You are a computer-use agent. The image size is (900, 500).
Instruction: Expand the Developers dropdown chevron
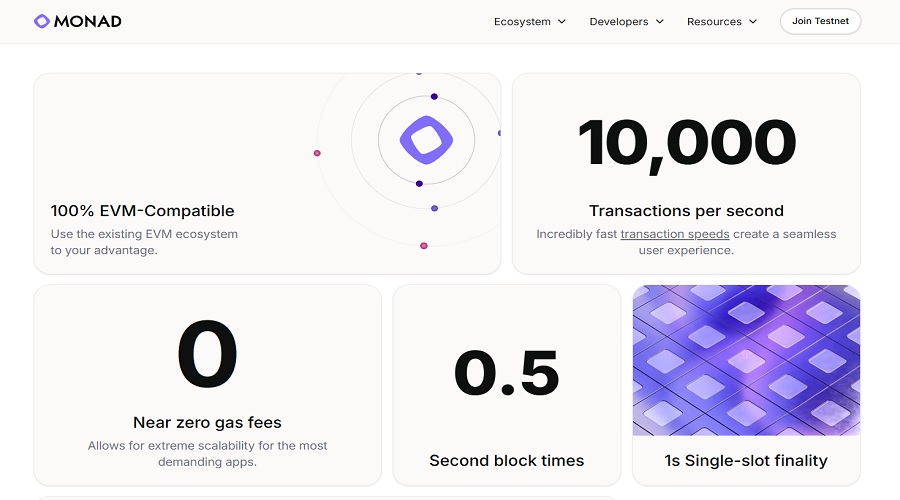(660, 22)
